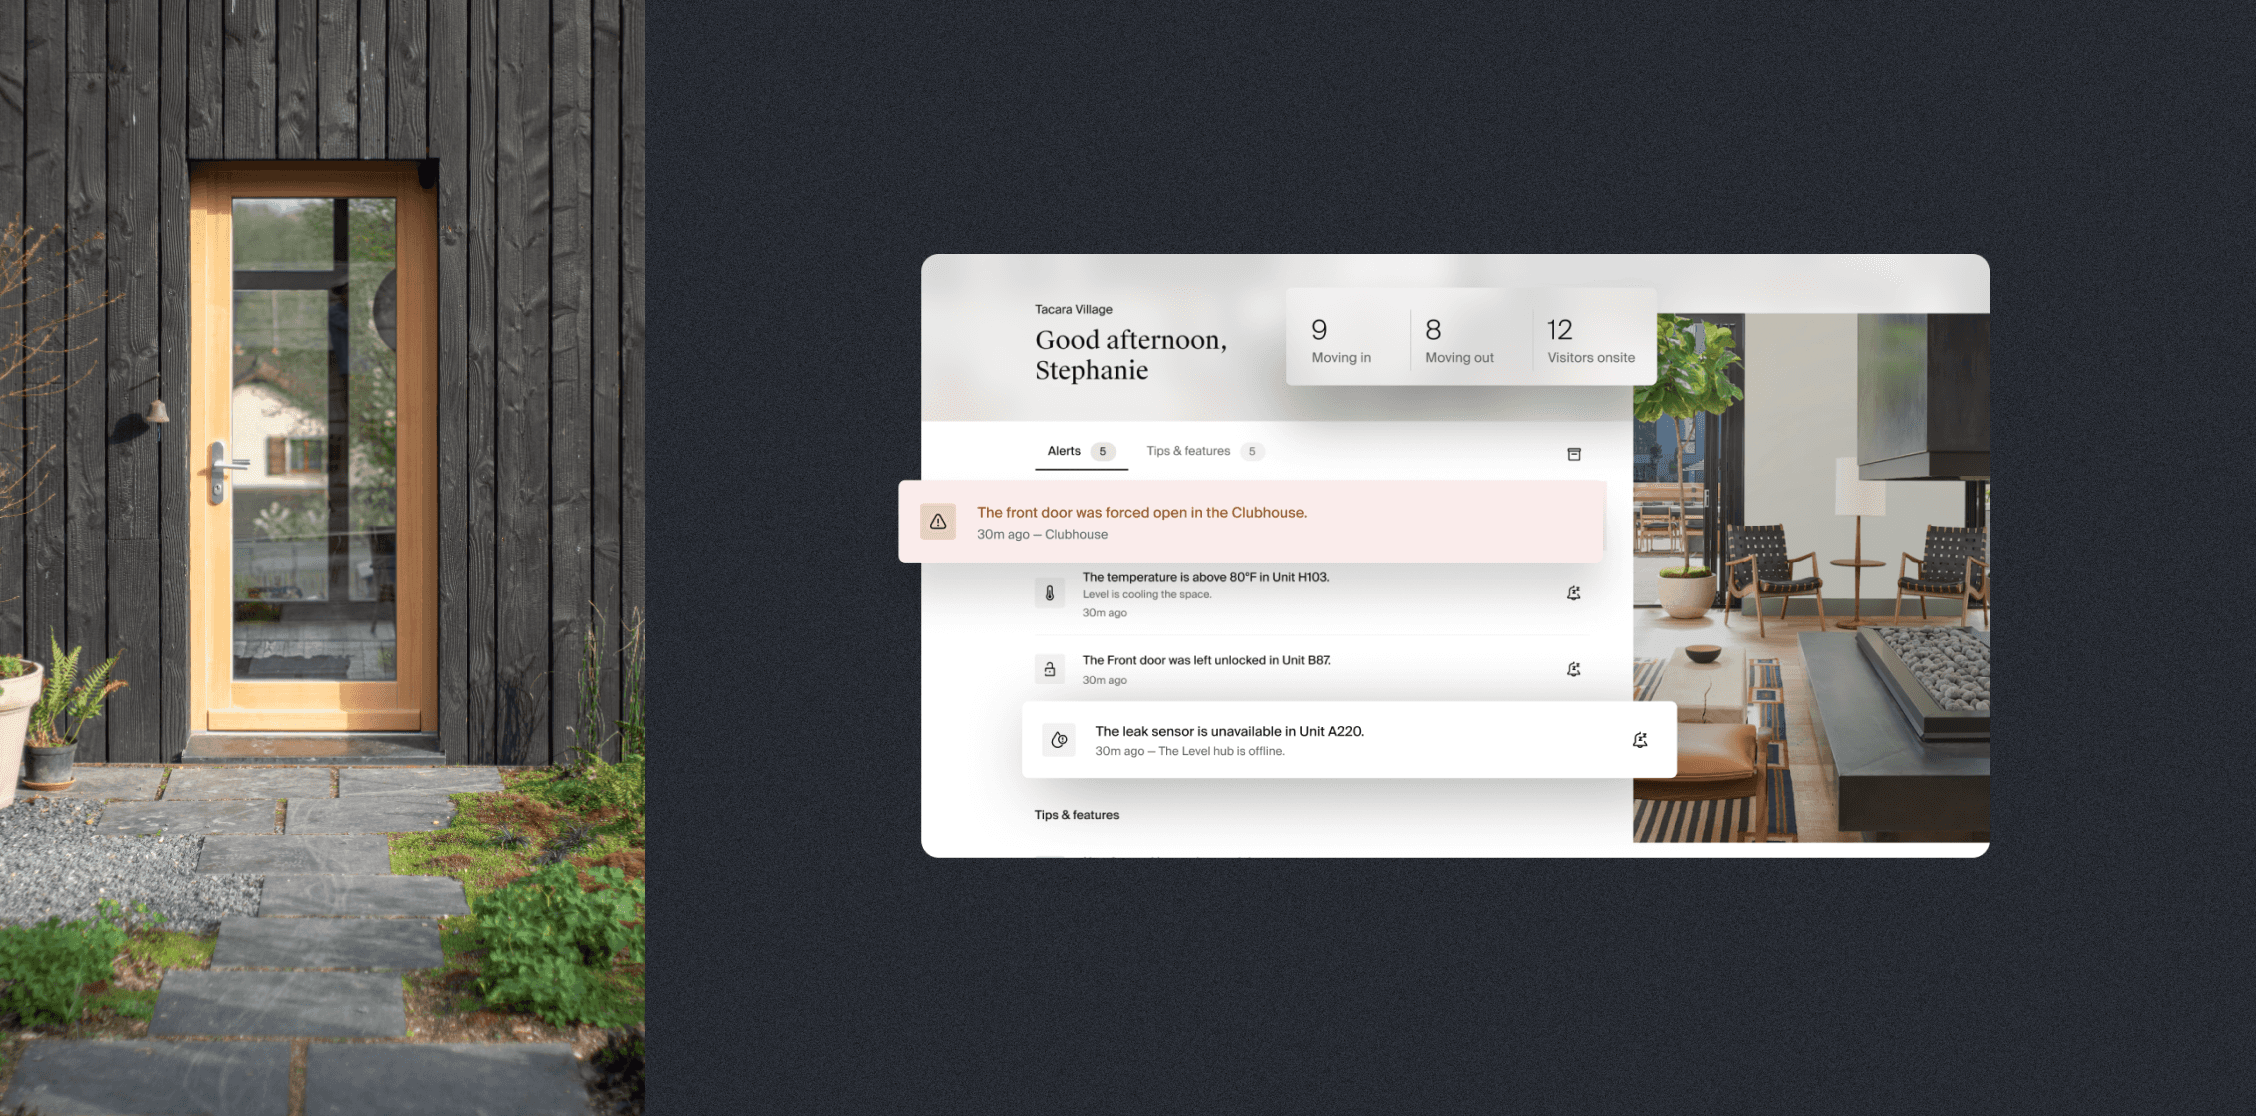The image size is (2256, 1116).
Task: Click the lock icon for Unit B87
Action: pos(1050,669)
